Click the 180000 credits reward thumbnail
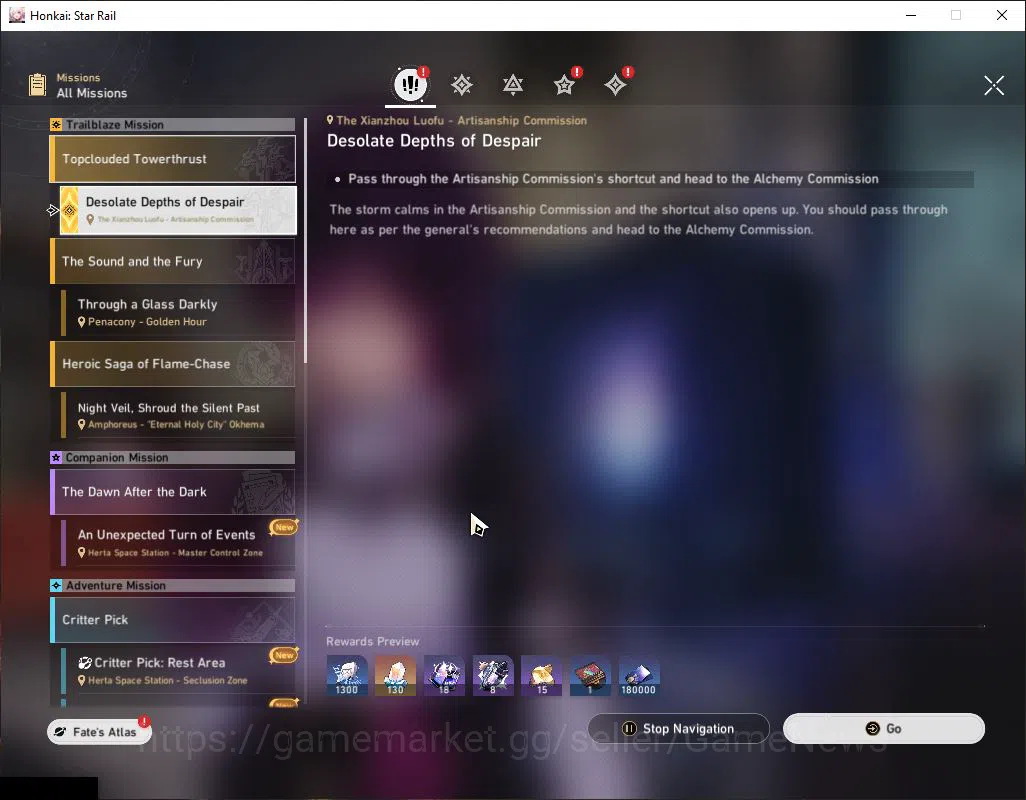The height and width of the screenshot is (800, 1026). (x=639, y=676)
